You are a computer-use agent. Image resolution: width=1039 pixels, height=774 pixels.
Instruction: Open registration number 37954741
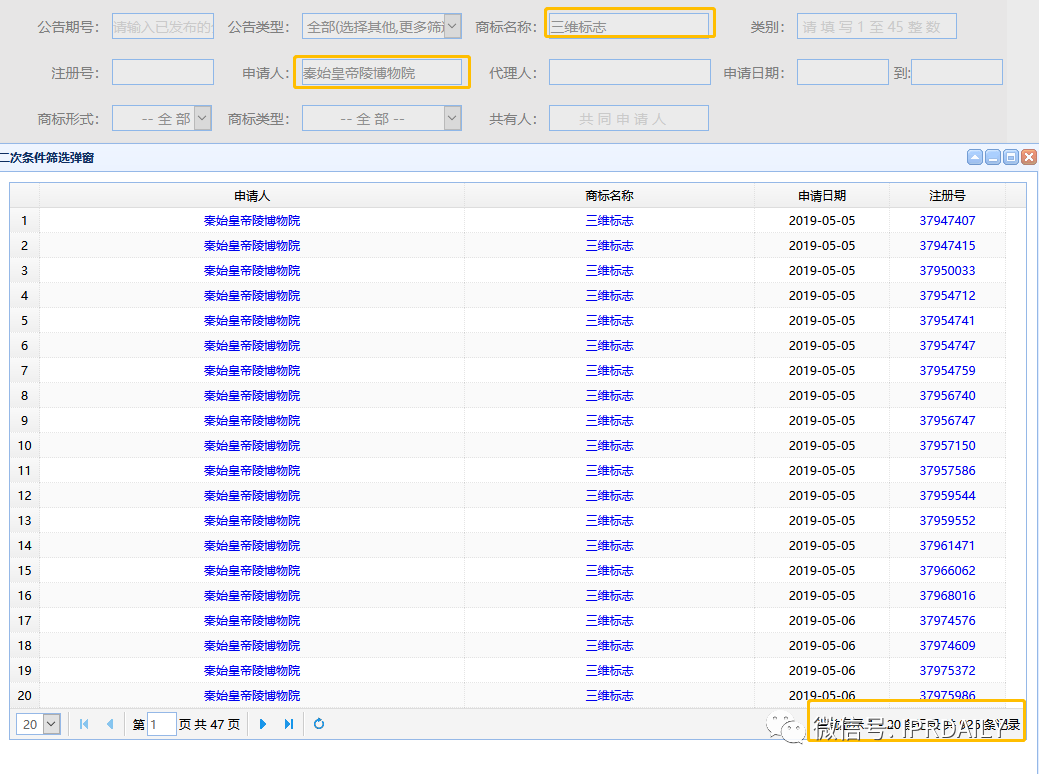click(947, 321)
